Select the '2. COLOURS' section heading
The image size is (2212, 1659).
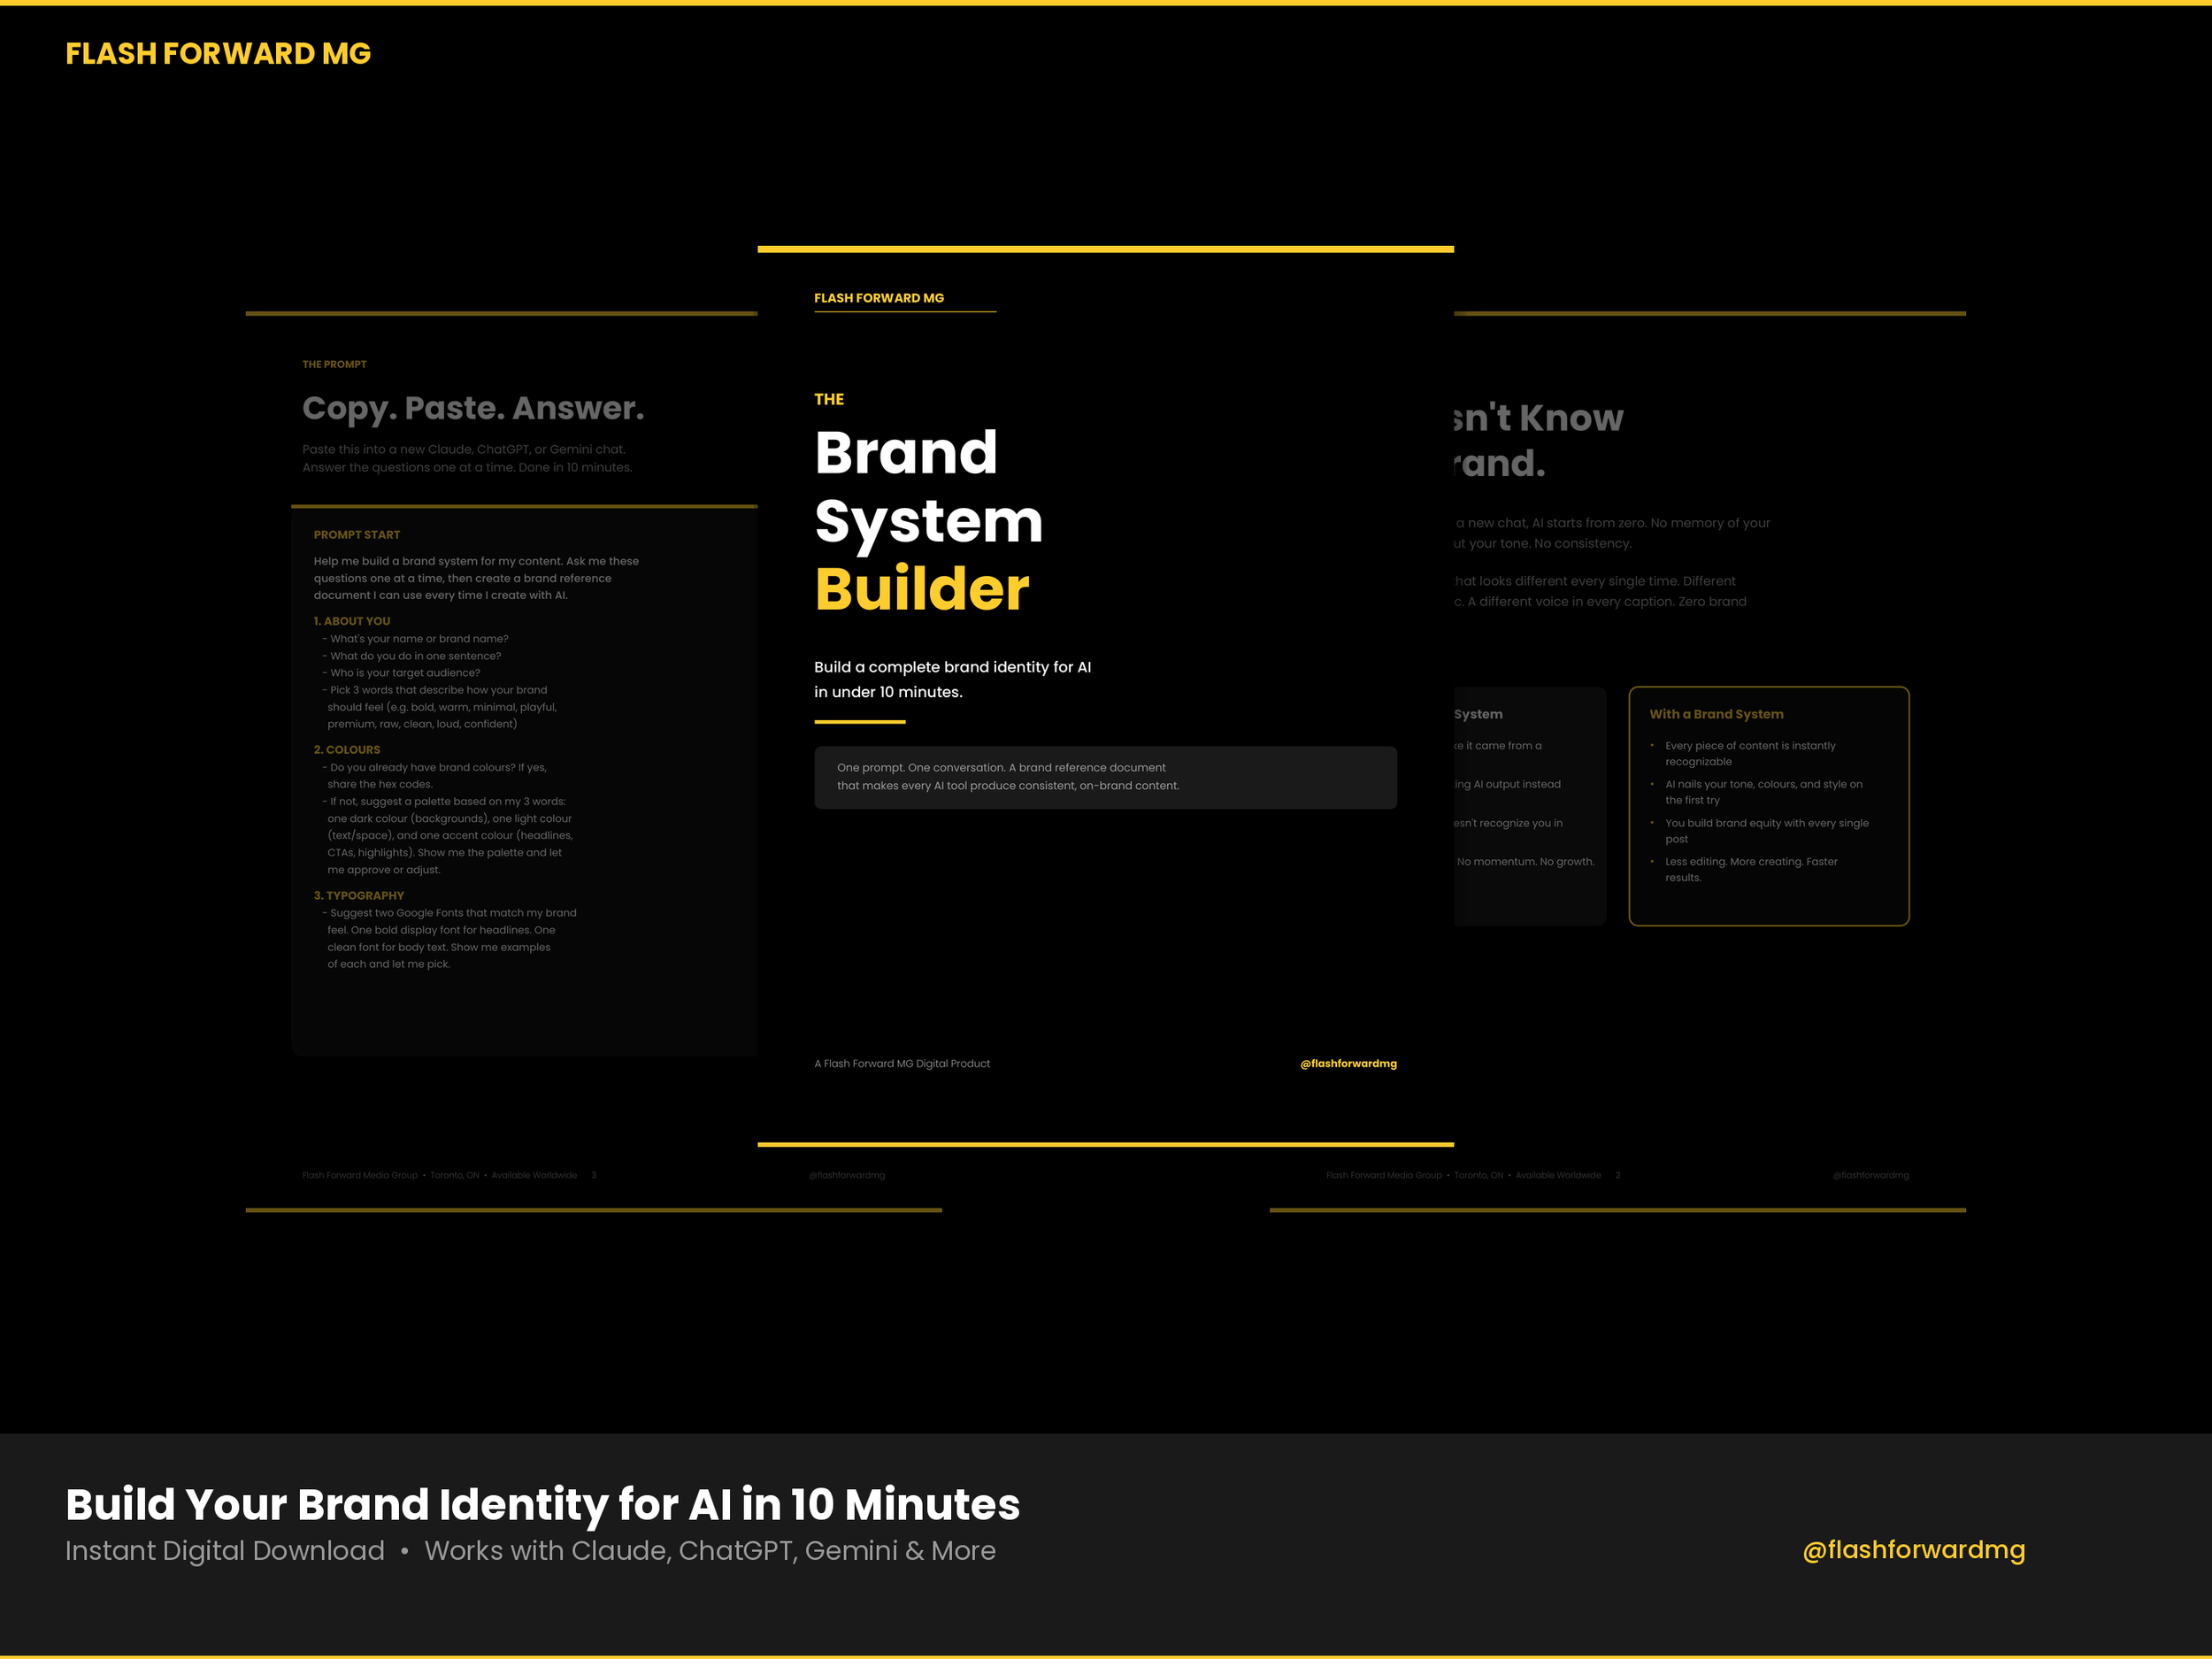tap(346, 749)
